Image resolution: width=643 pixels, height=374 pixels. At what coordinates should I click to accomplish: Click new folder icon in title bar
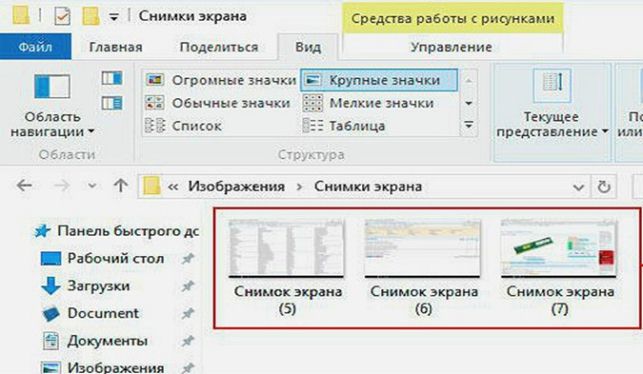pos(91,16)
